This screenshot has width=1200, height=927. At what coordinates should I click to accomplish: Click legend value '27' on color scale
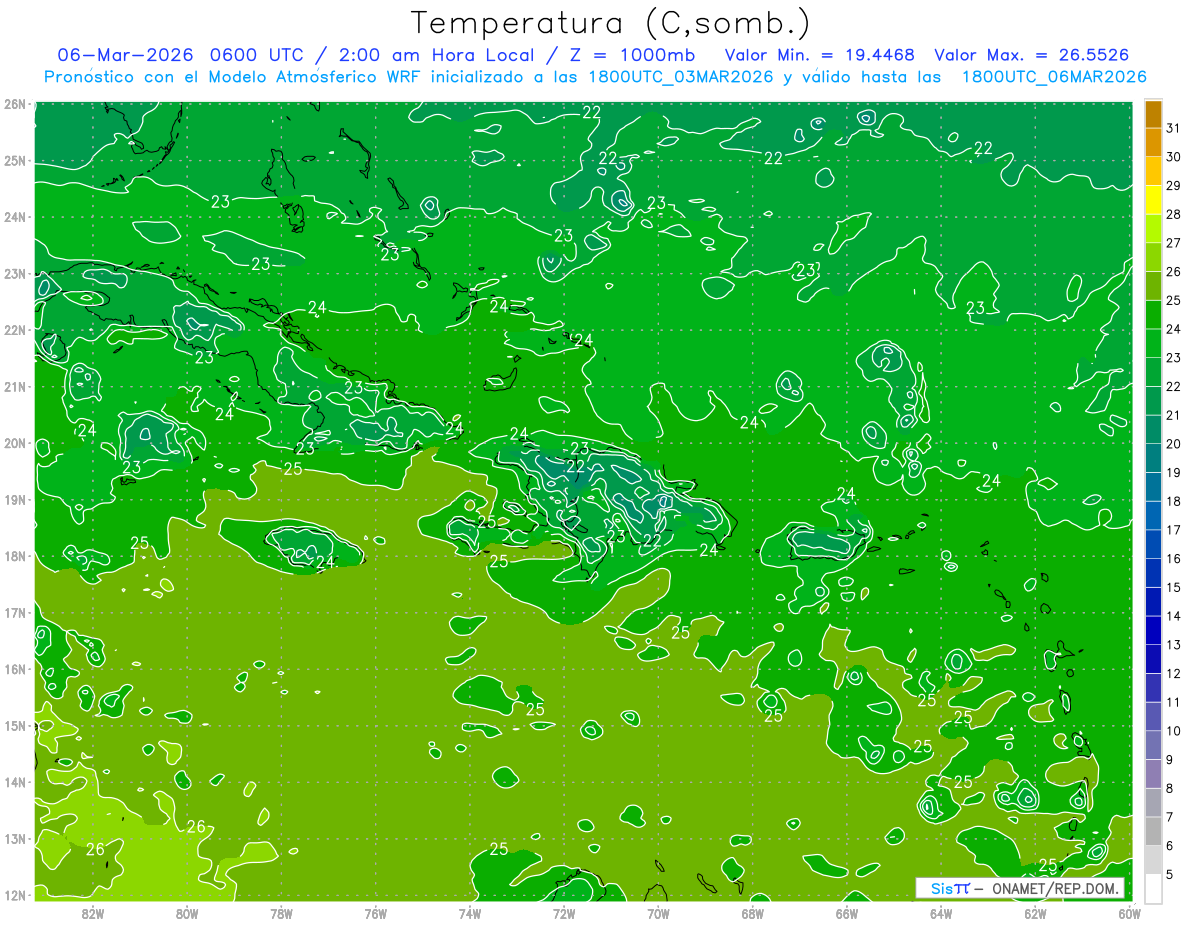1173,243
